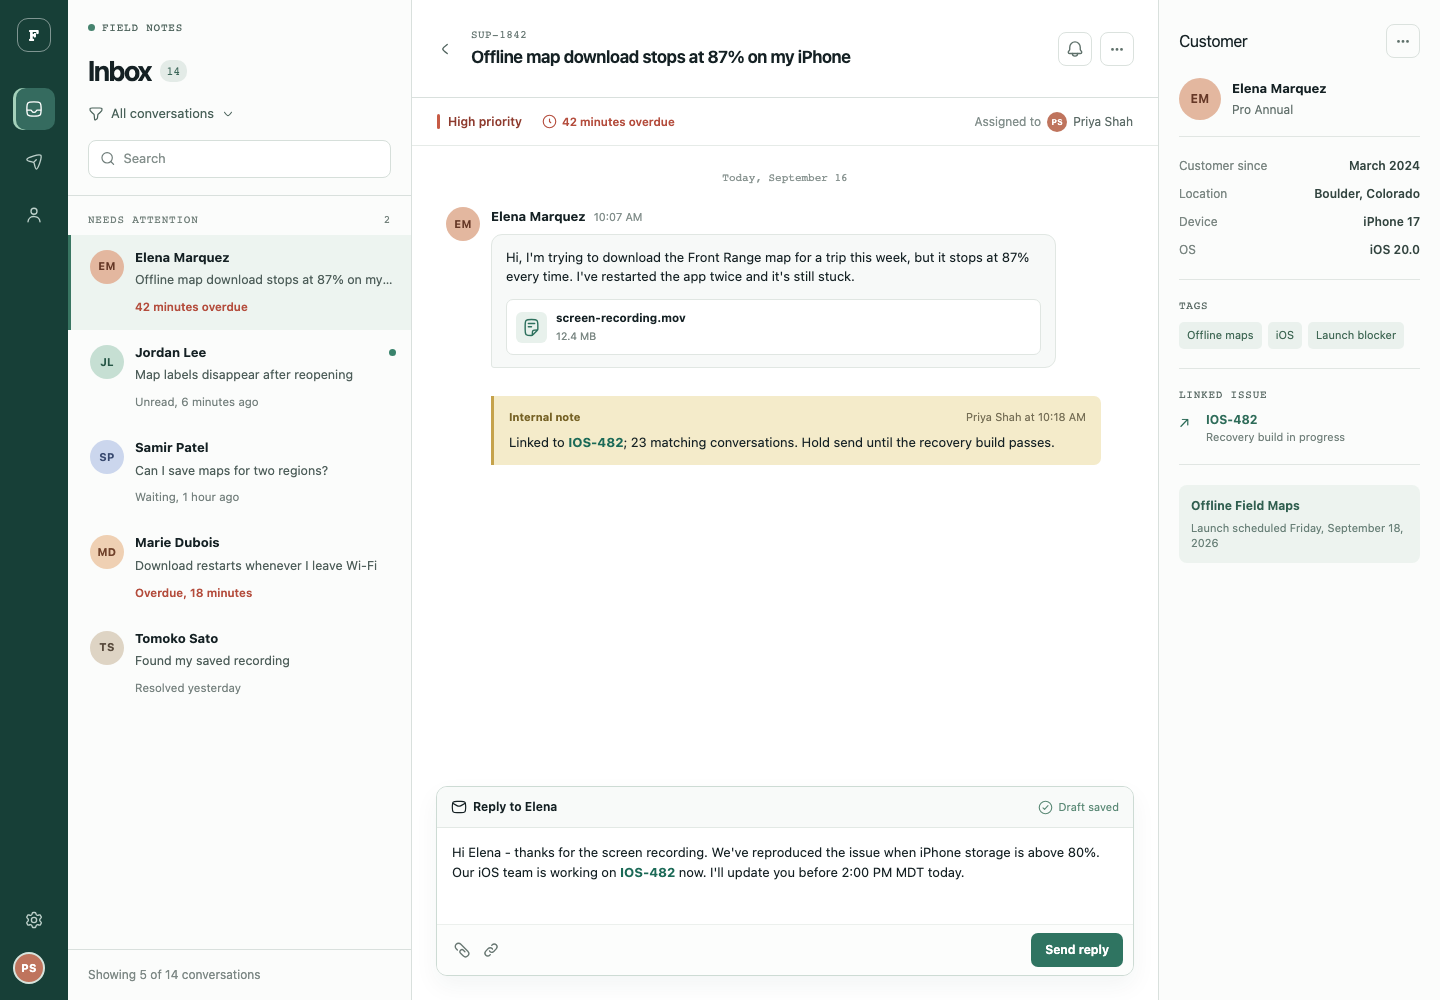Open the screen-recording.mov attachment icon
Viewport: 1440px width, 1000px height.
click(531, 327)
